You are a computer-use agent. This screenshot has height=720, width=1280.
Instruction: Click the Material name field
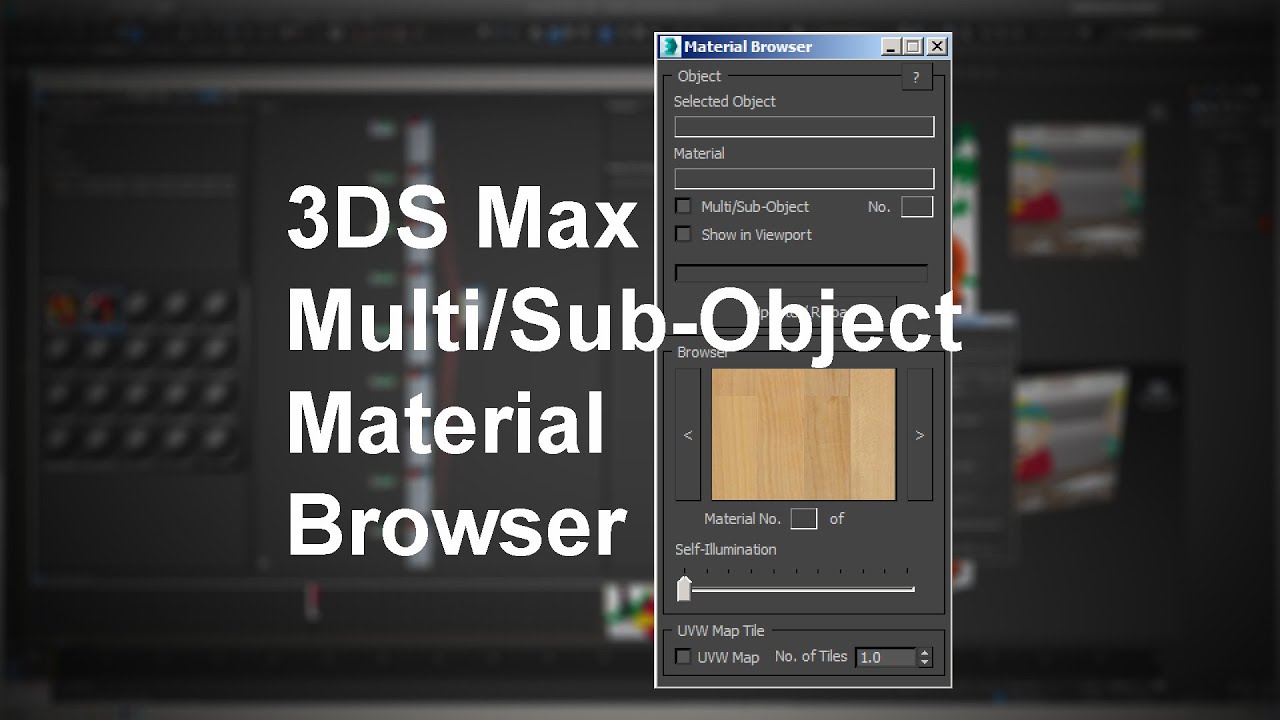pyautogui.click(x=804, y=178)
